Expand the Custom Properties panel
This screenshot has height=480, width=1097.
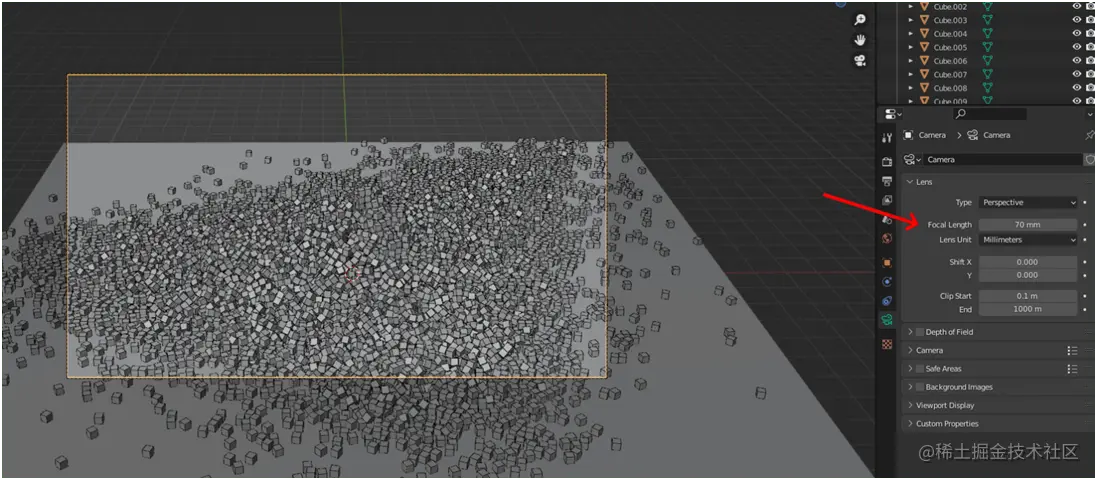point(910,423)
